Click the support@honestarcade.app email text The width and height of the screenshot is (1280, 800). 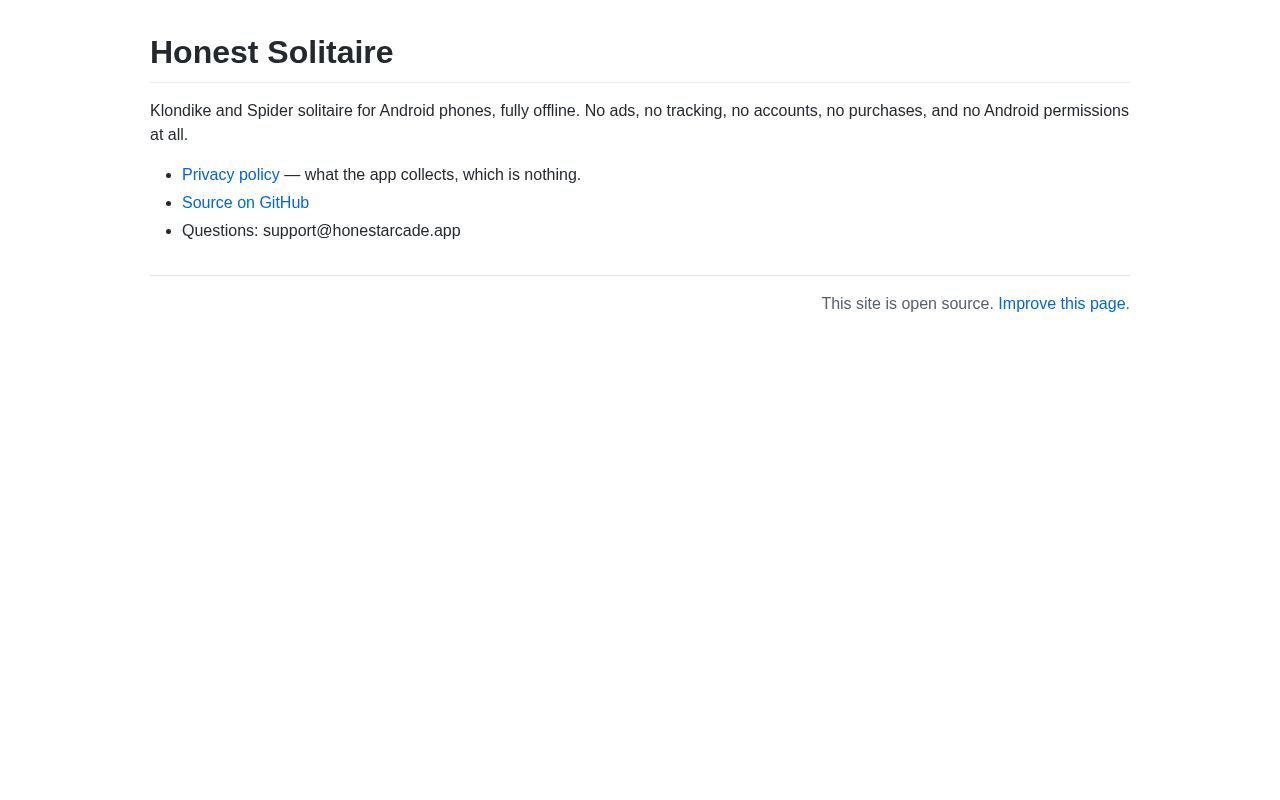pos(362,231)
